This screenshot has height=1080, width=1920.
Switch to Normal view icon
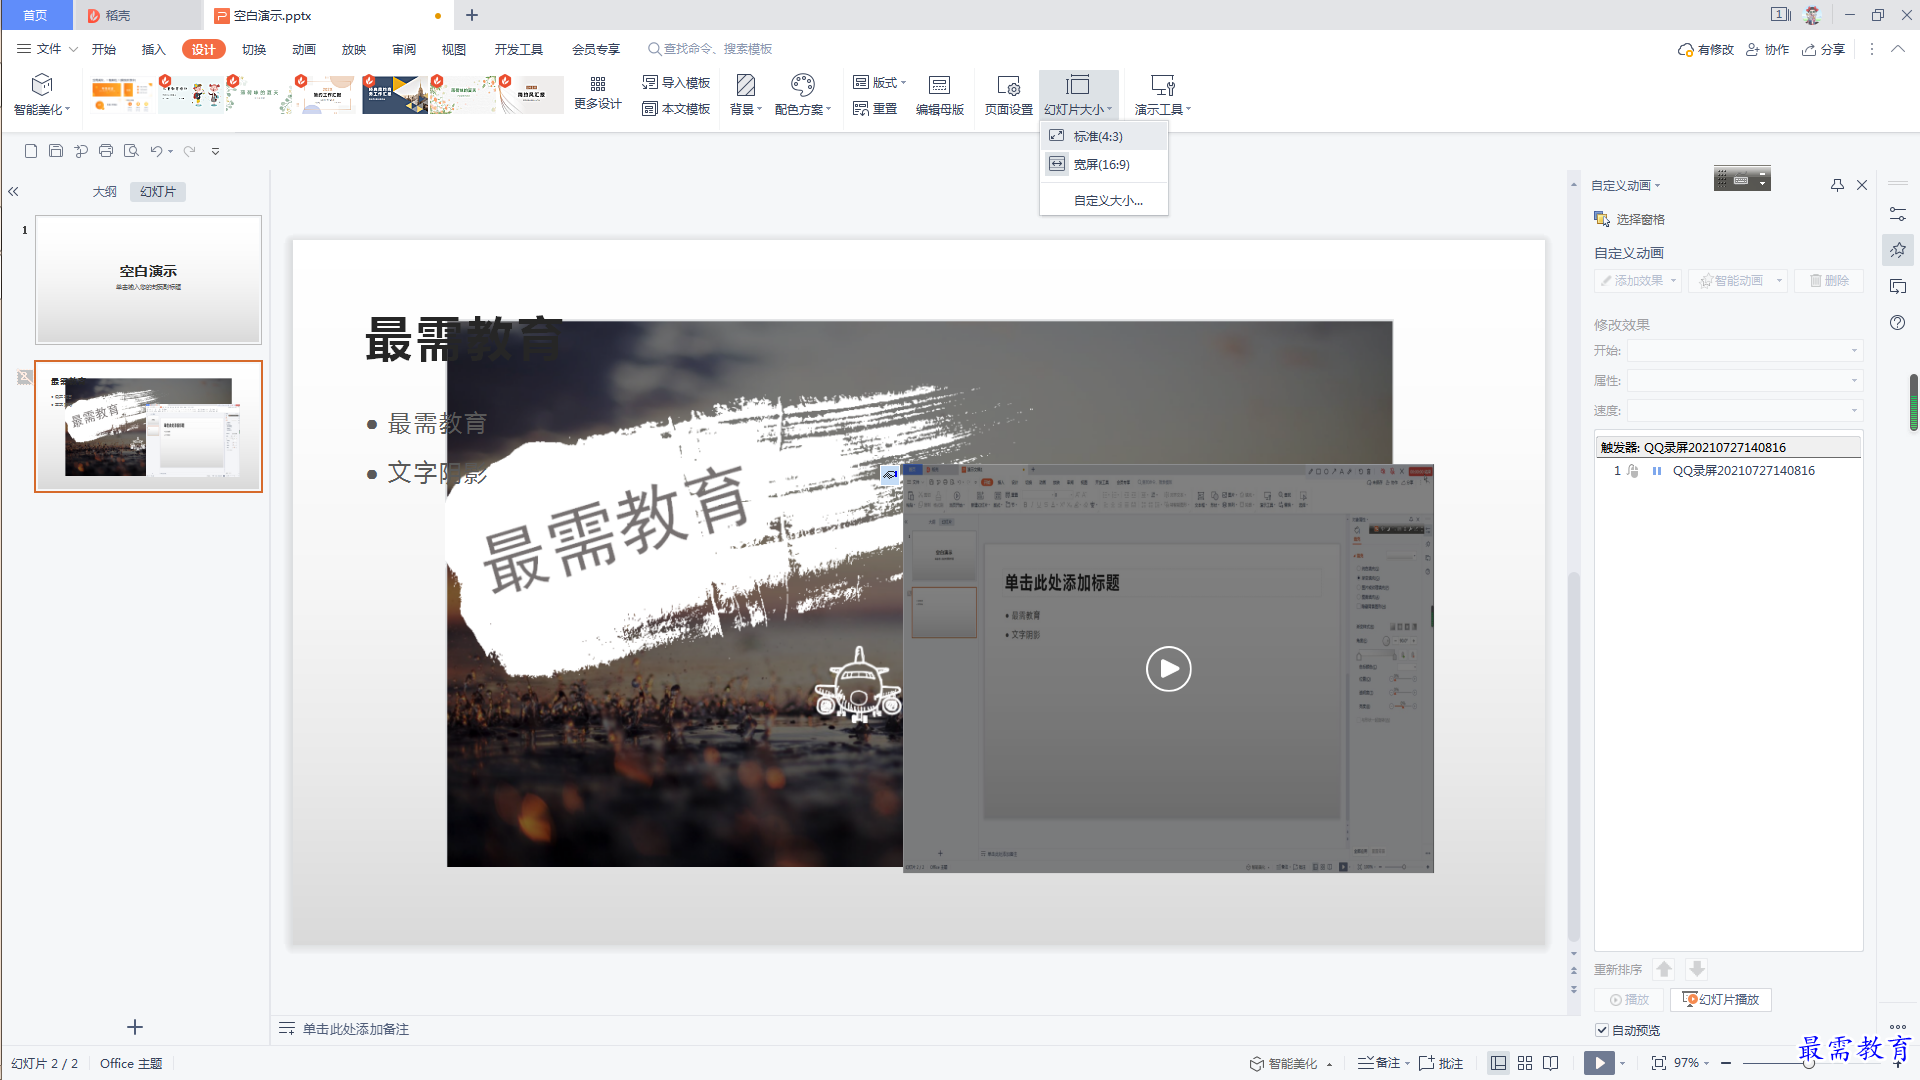click(x=1498, y=1063)
